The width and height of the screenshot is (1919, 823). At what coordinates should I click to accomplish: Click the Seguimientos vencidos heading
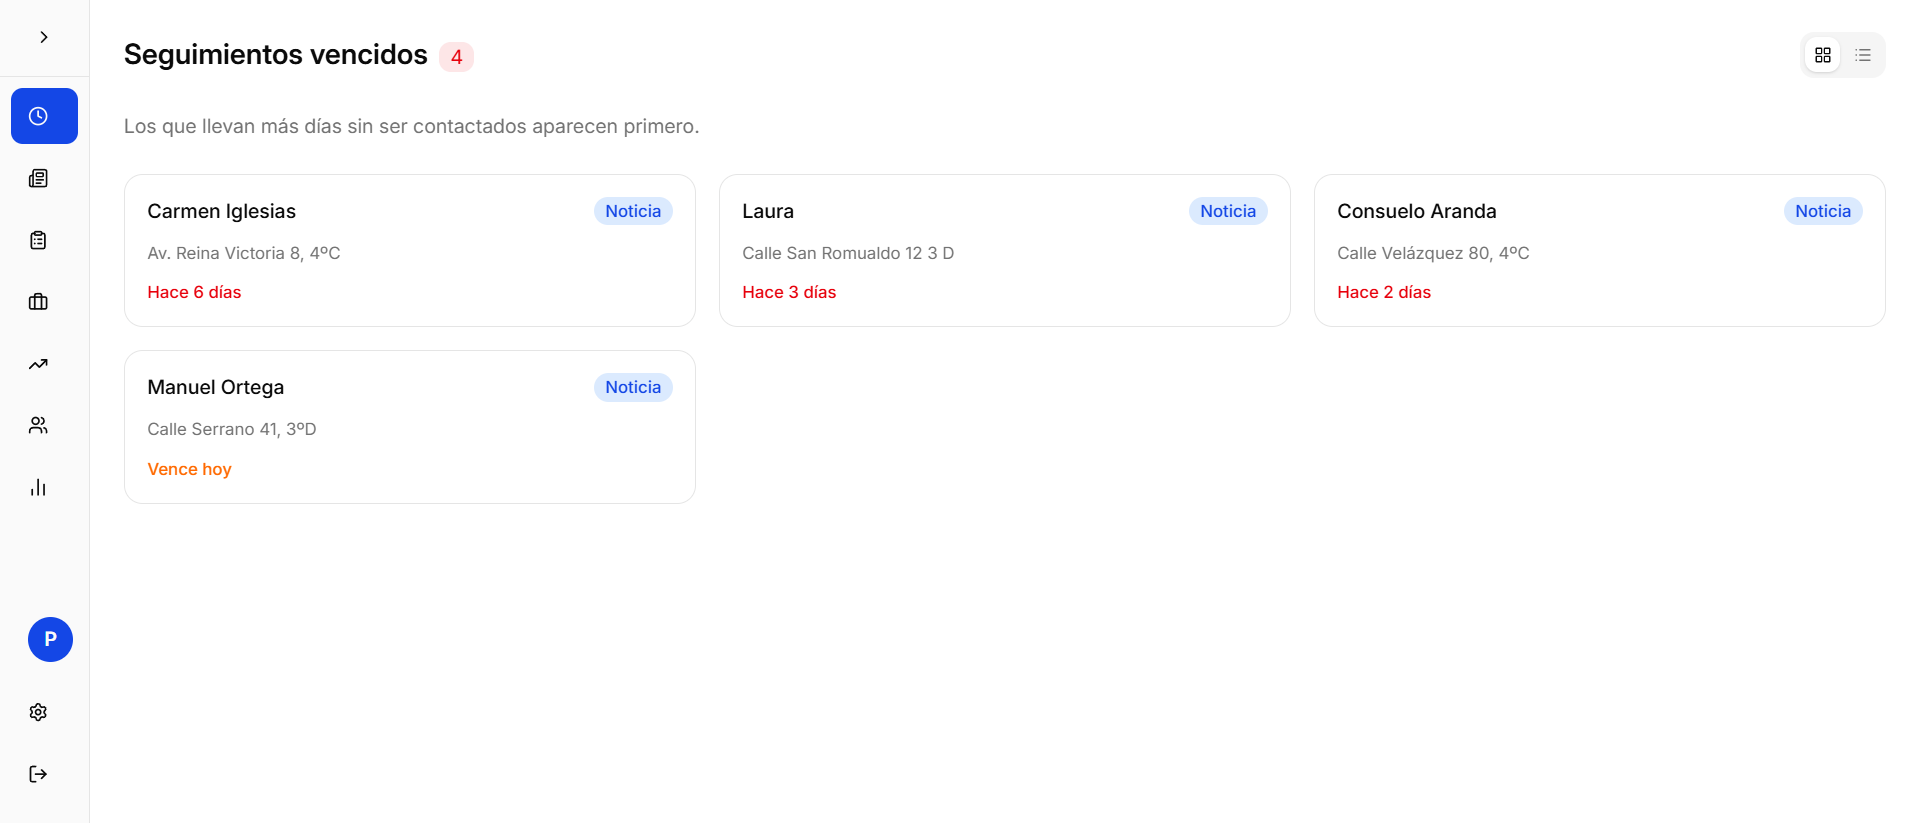coord(276,54)
